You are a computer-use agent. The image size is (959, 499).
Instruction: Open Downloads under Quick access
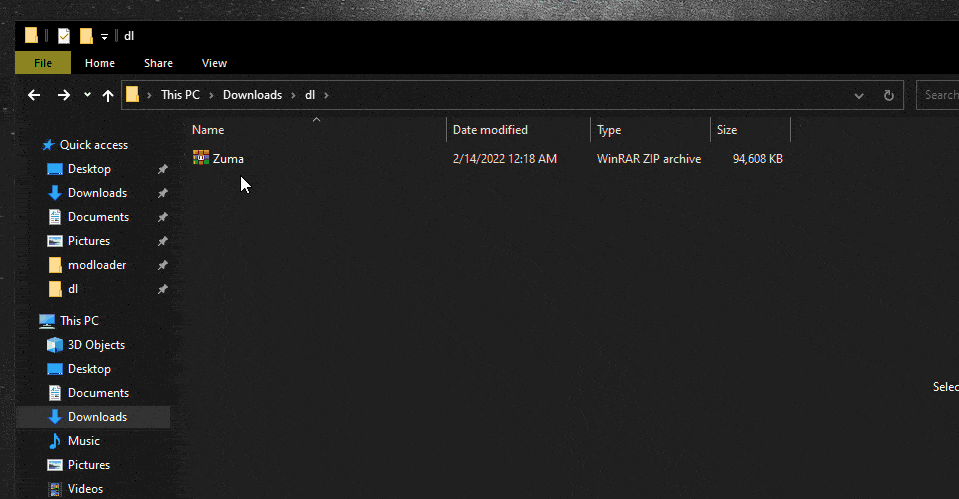(x=97, y=193)
